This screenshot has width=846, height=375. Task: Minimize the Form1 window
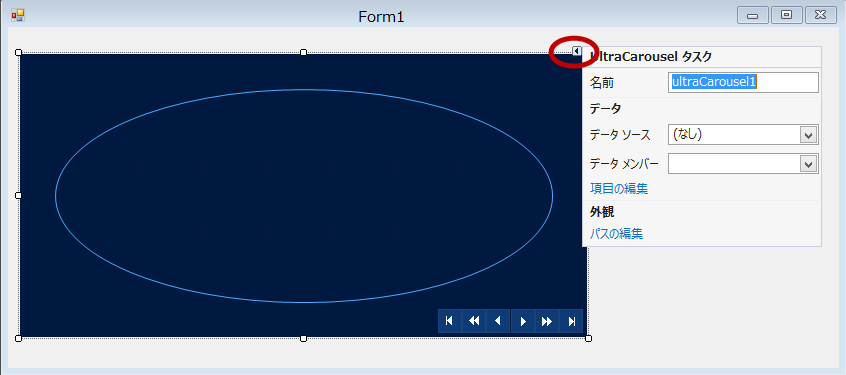point(753,16)
